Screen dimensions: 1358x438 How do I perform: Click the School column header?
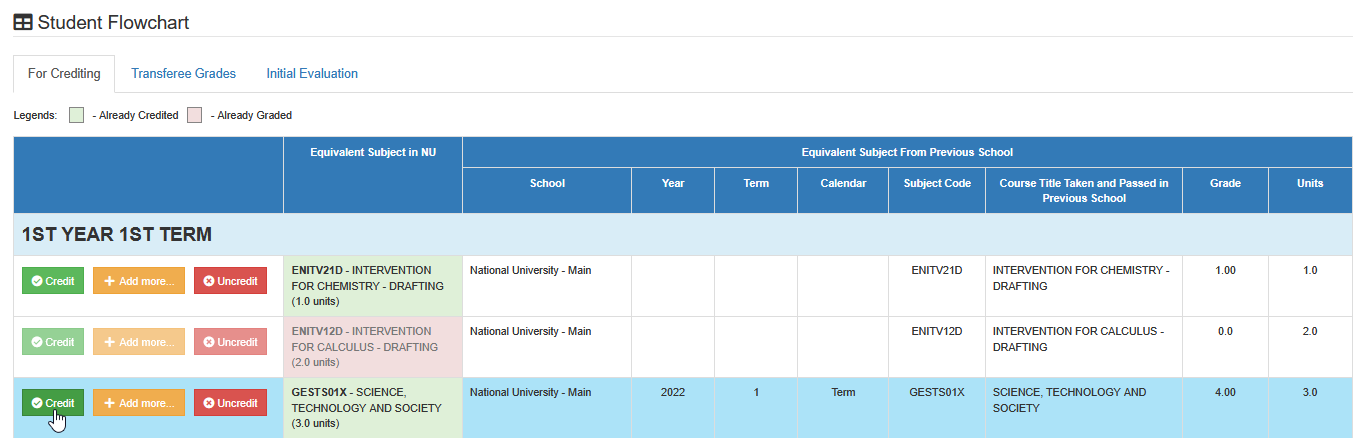(547, 183)
